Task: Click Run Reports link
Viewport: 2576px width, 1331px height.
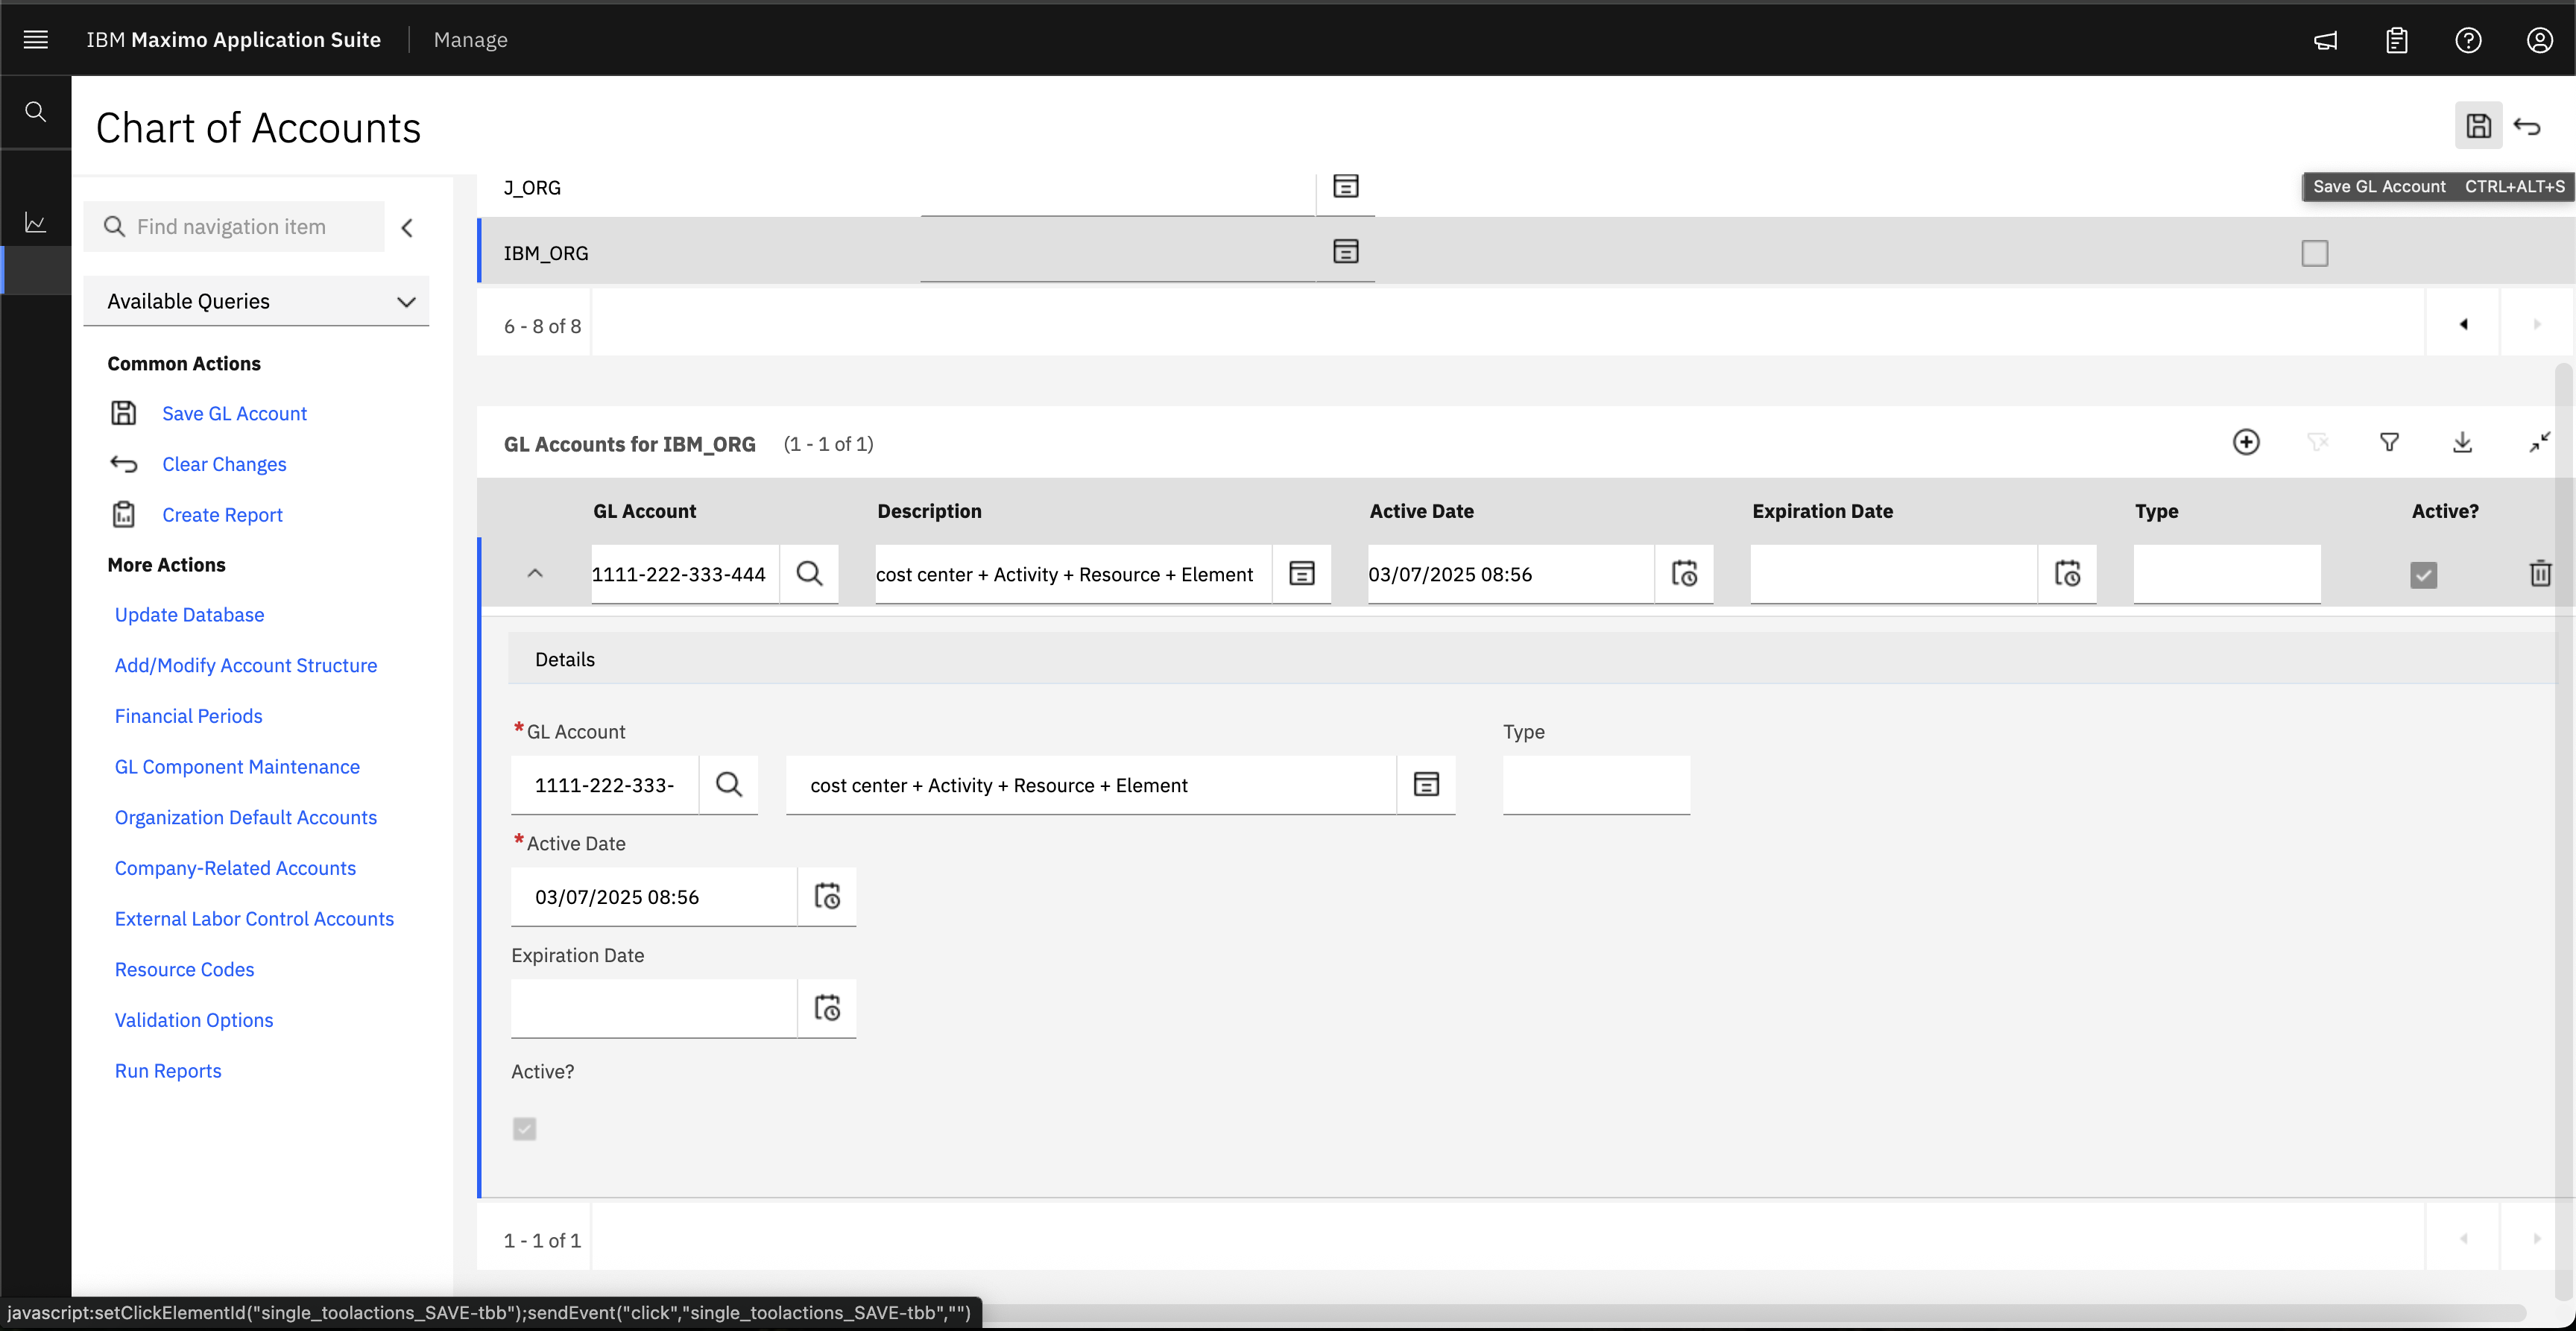Action: click(168, 1071)
